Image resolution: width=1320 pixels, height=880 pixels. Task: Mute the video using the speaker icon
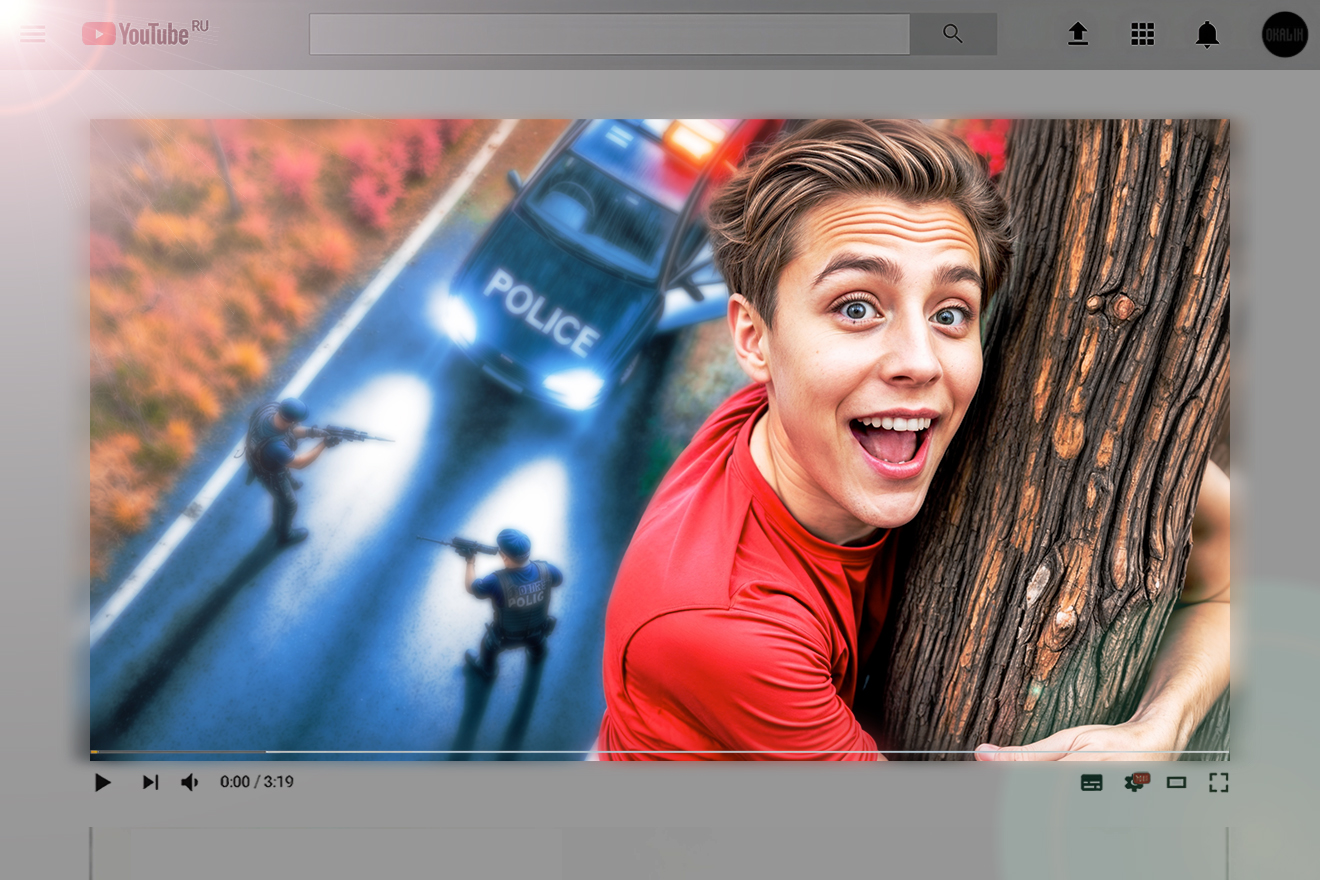pos(189,782)
